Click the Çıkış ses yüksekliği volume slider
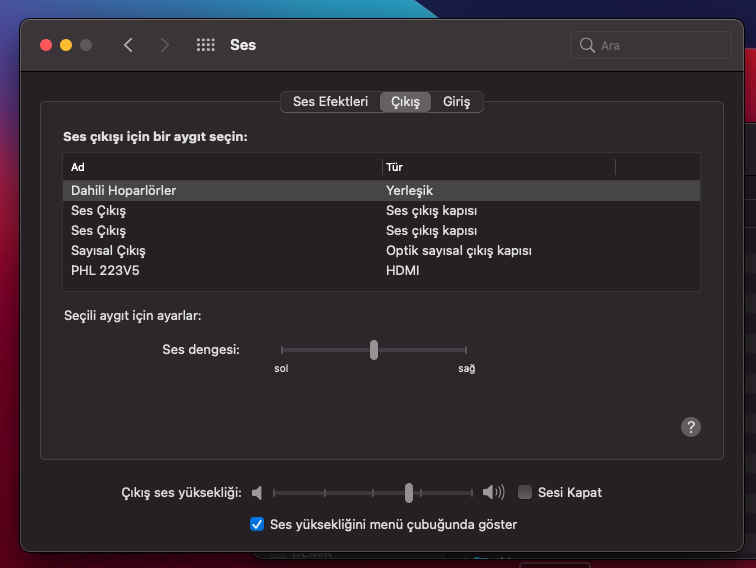 409,493
